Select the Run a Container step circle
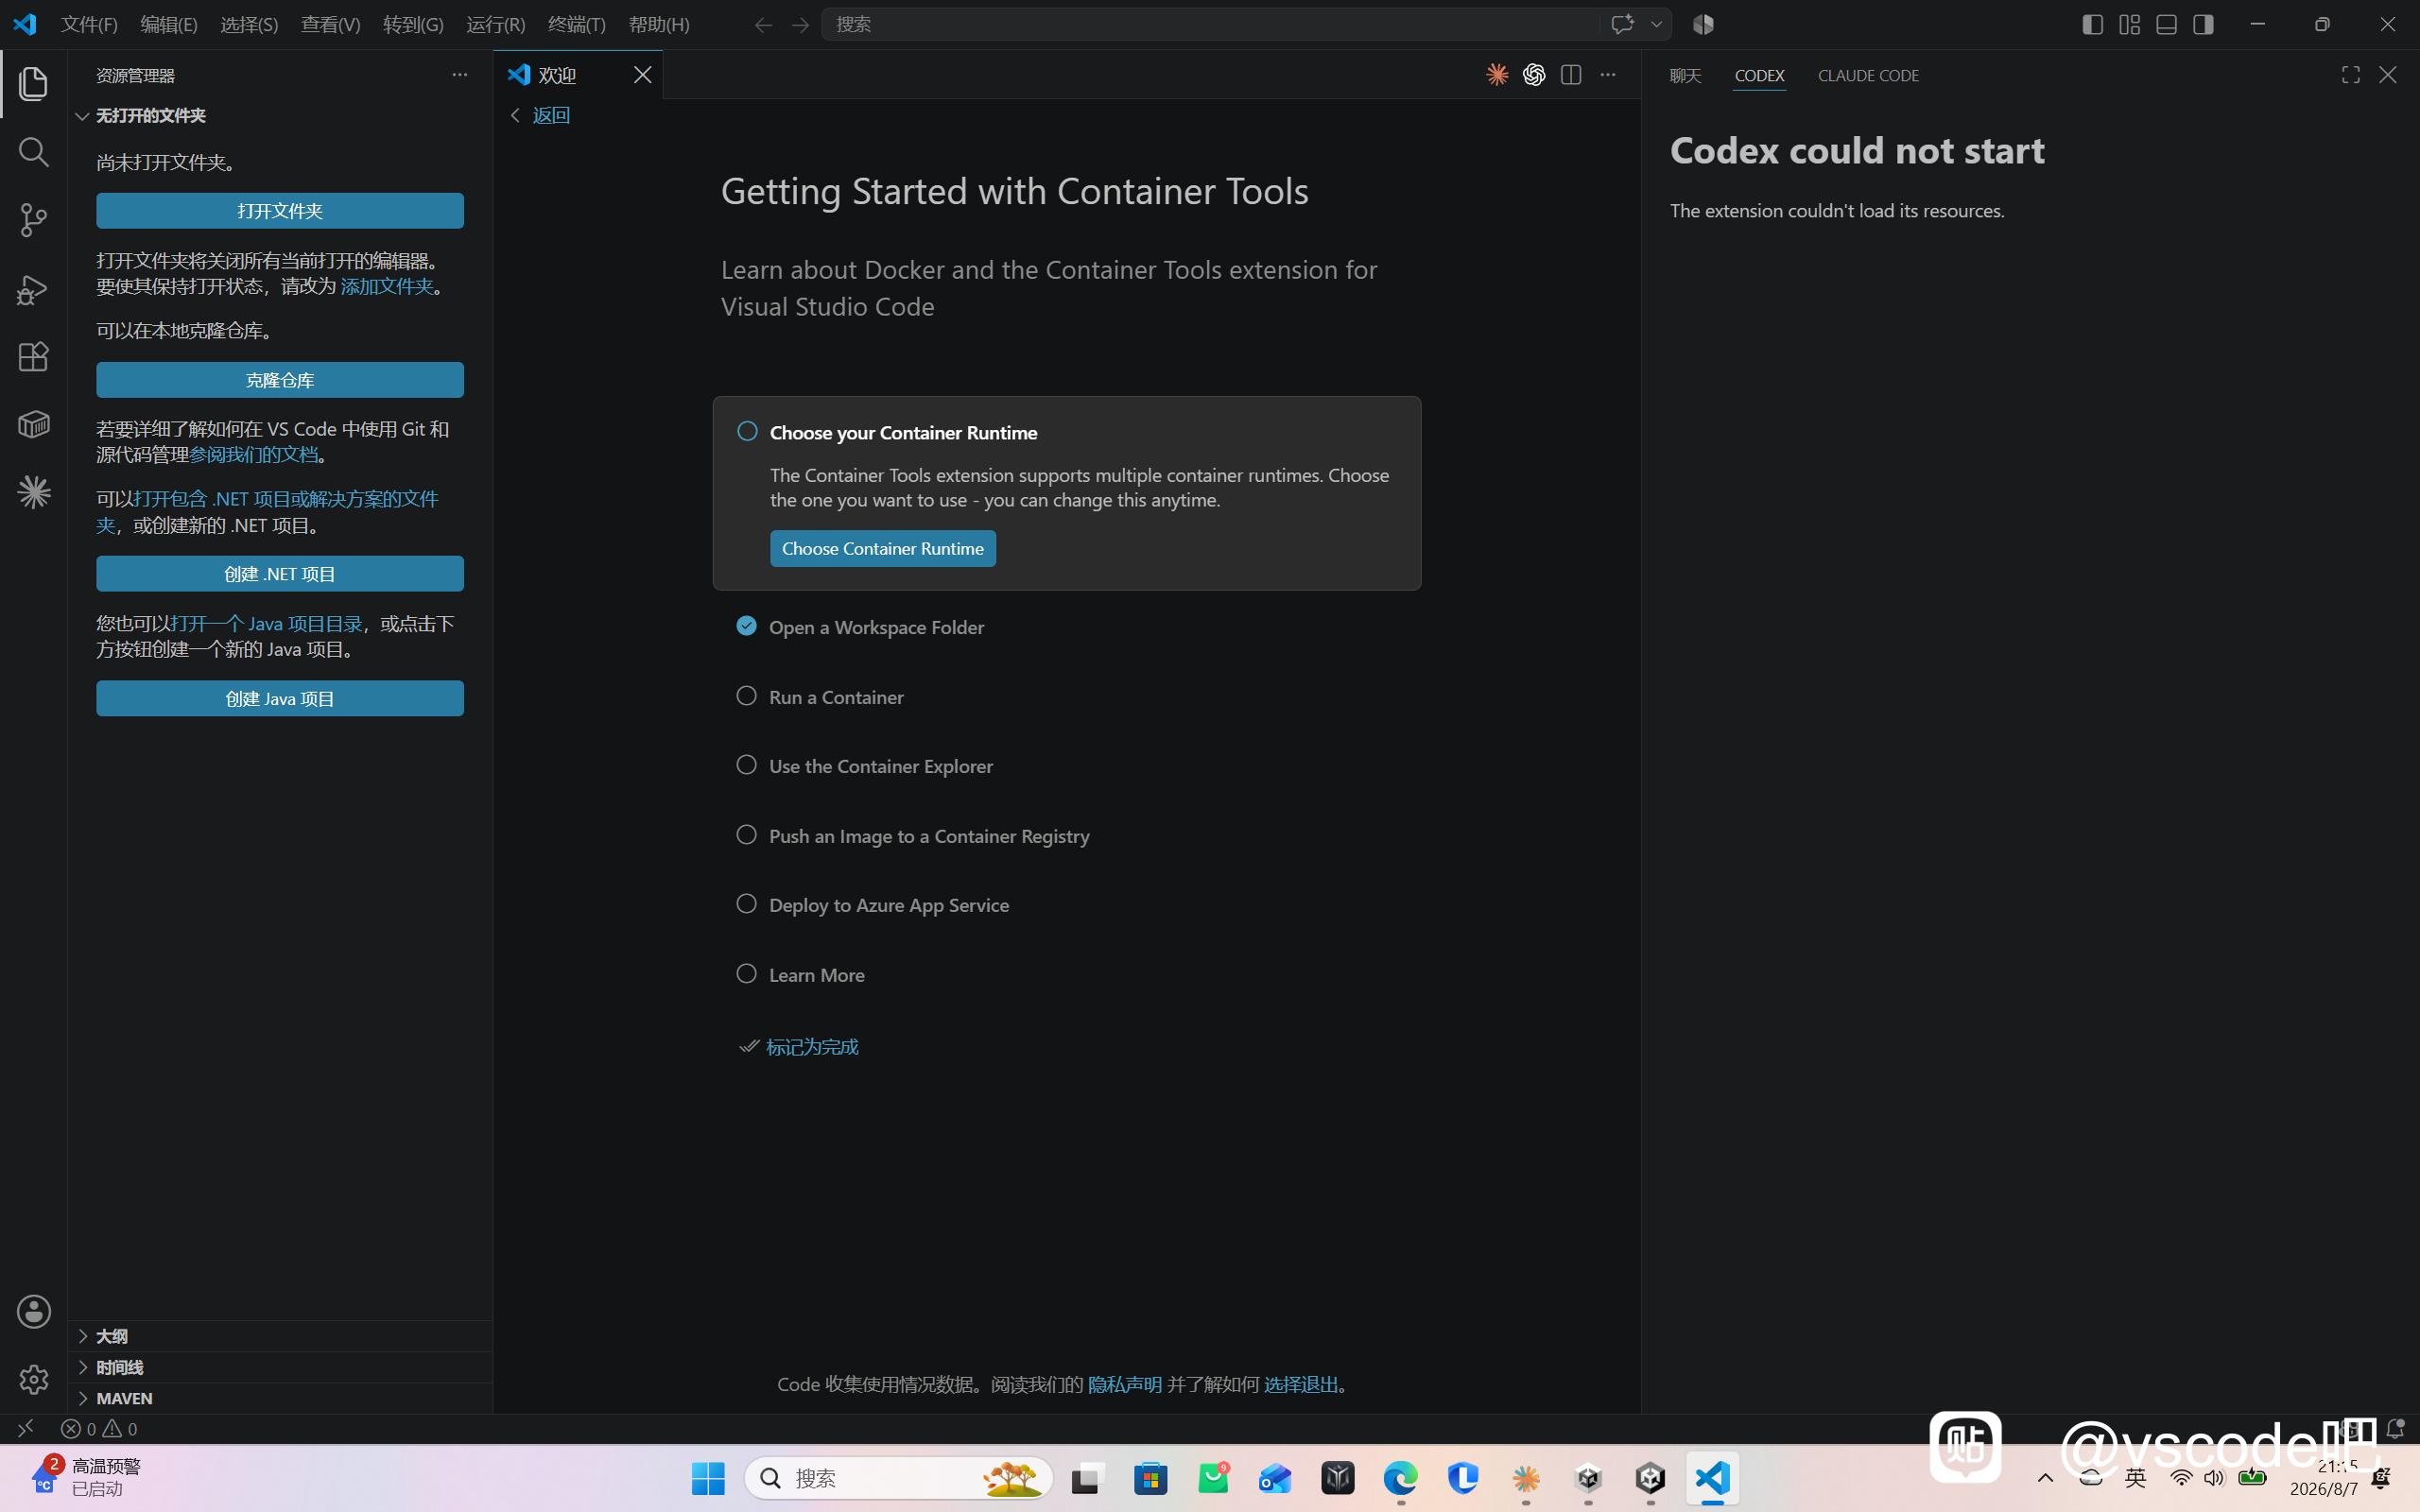2420x1512 pixels. pos(747,696)
